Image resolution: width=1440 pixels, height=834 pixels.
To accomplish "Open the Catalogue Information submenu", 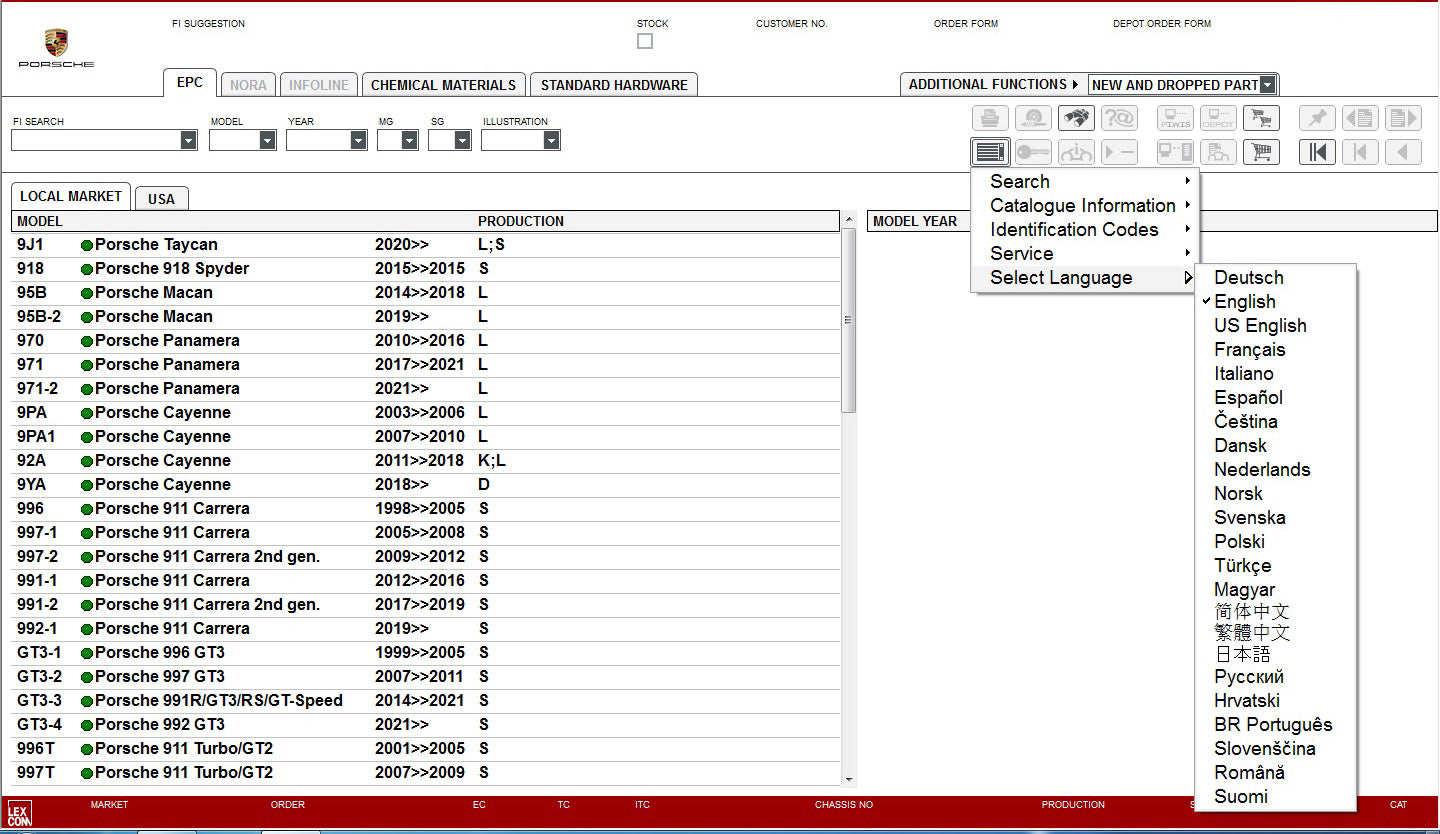I will click(x=1082, y=206).
